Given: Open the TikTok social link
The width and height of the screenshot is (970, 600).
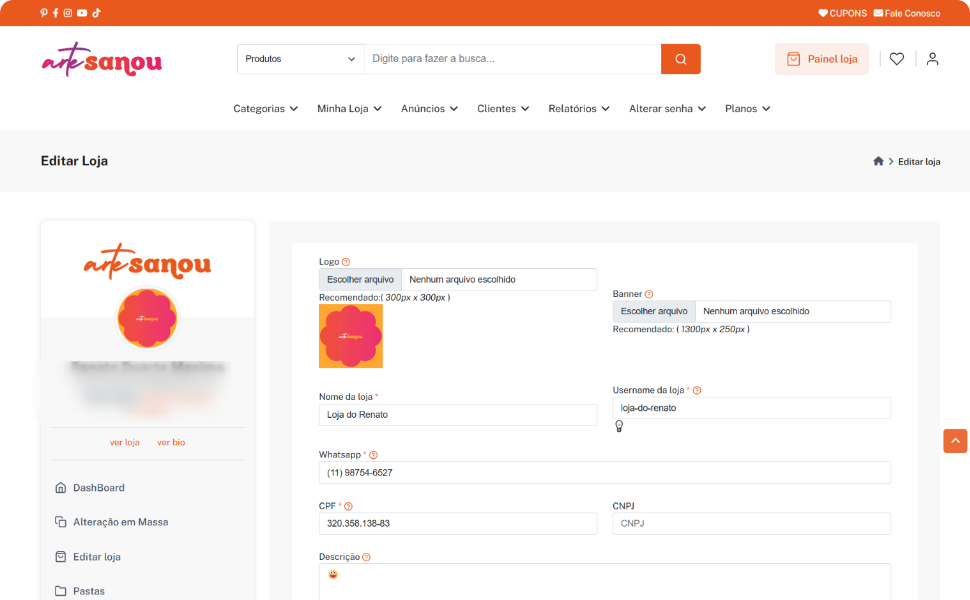Looking at the screenshot, I should [97, 13].
